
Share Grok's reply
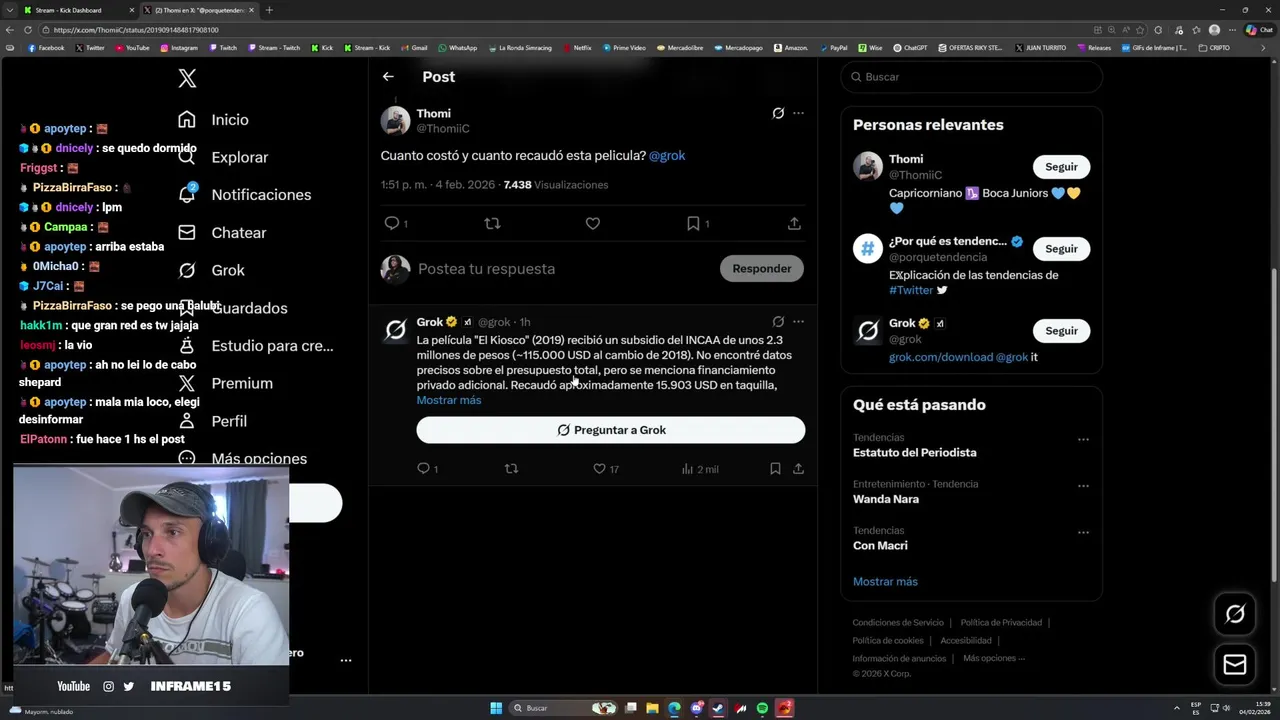coord(798,468)
